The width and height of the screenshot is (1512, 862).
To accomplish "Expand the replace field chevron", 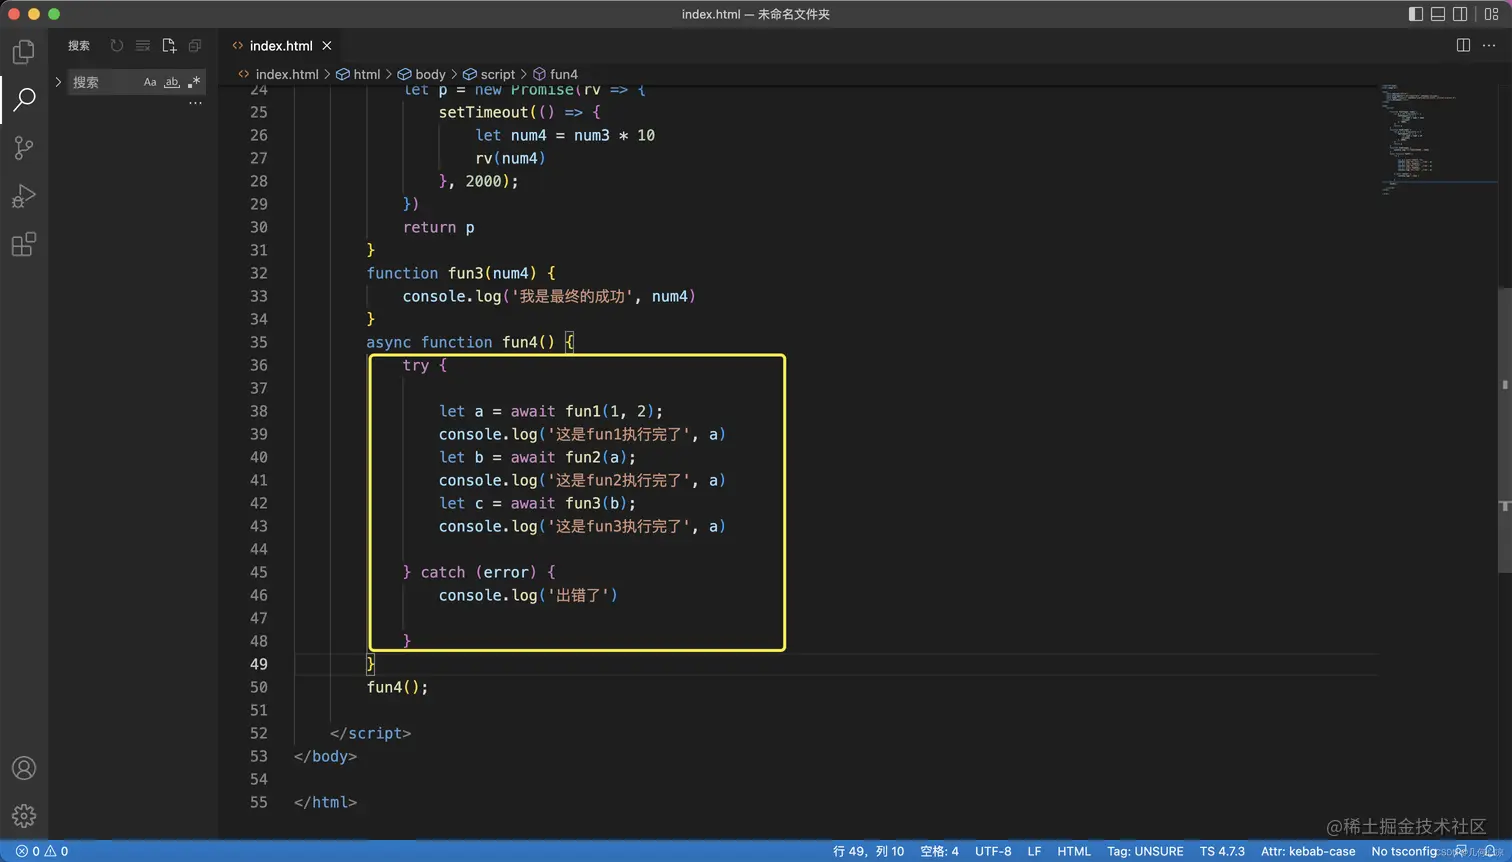I will coord(58,82).
